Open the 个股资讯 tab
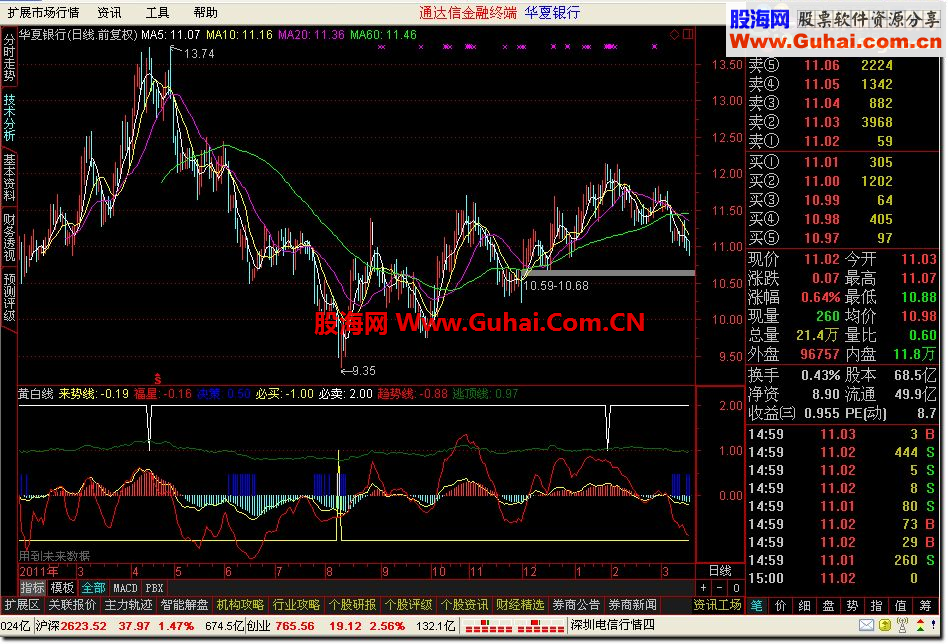This screenshot has height=644, width=948. click(464, 605)
